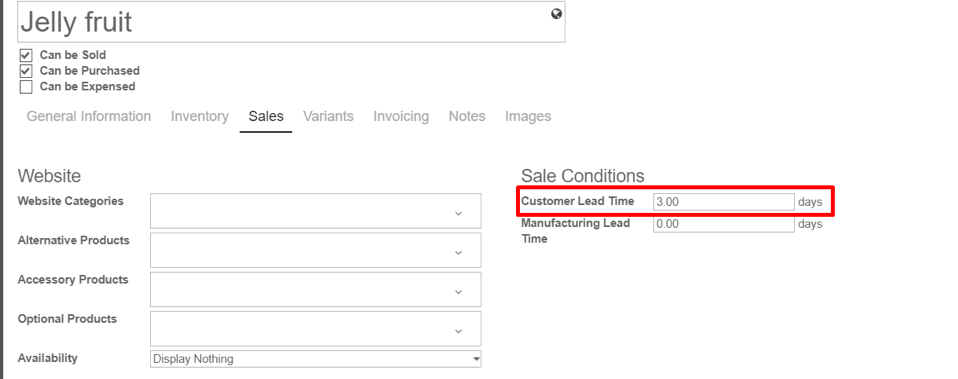View the Notes tab
Viewport: 958px width, 379px height.
(x=467, y=116)
